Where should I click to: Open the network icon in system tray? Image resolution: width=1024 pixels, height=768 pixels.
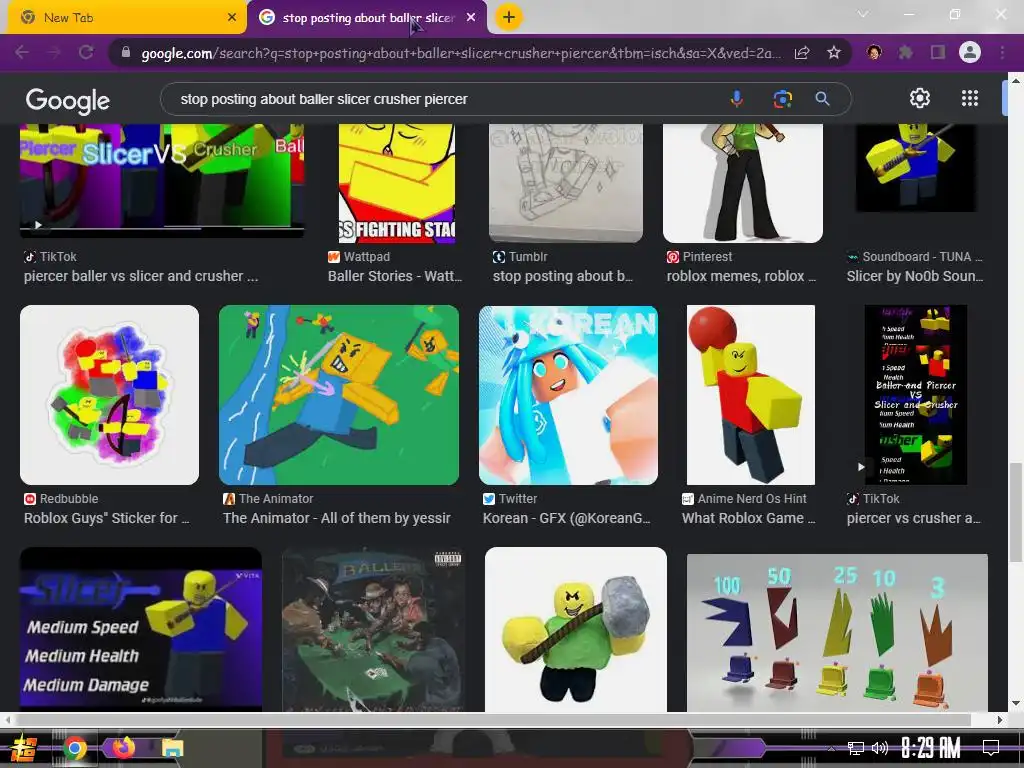(856, 748)
